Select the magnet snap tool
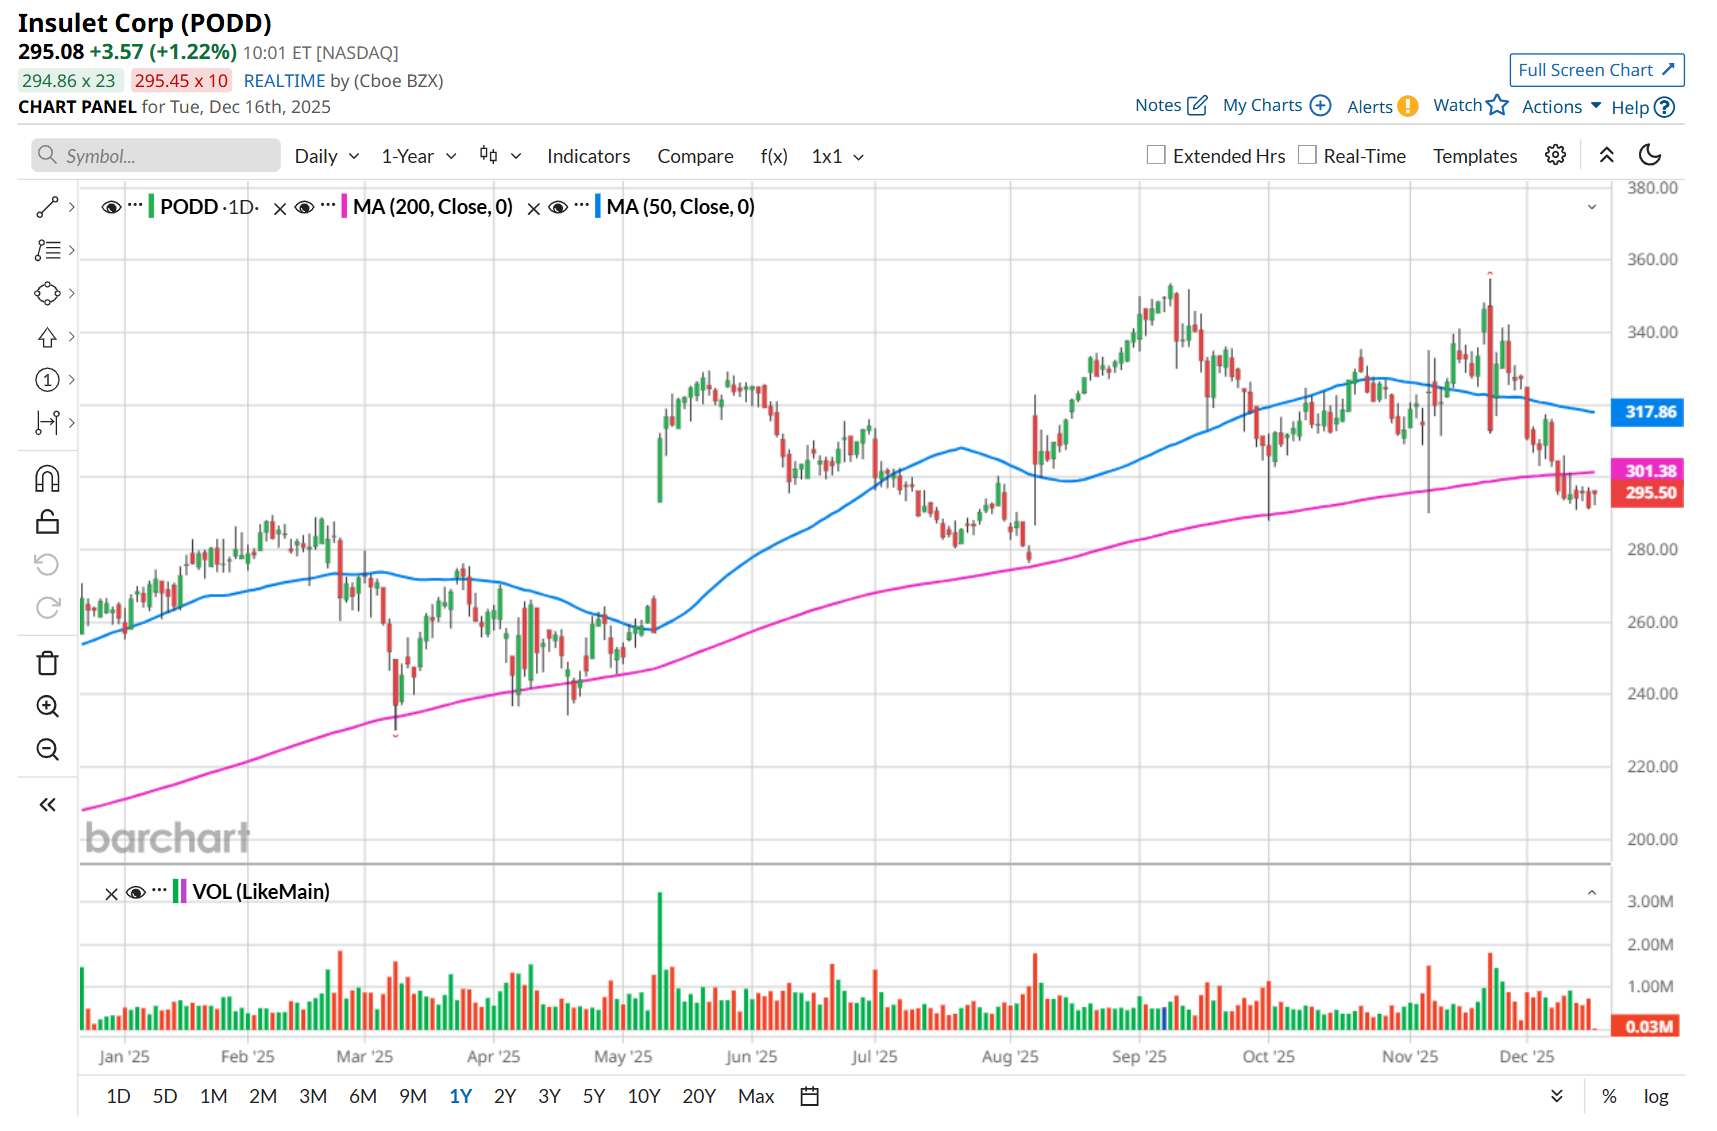Image resolution: width=1717 pixels, height=1131 pixels. (47, 479)
